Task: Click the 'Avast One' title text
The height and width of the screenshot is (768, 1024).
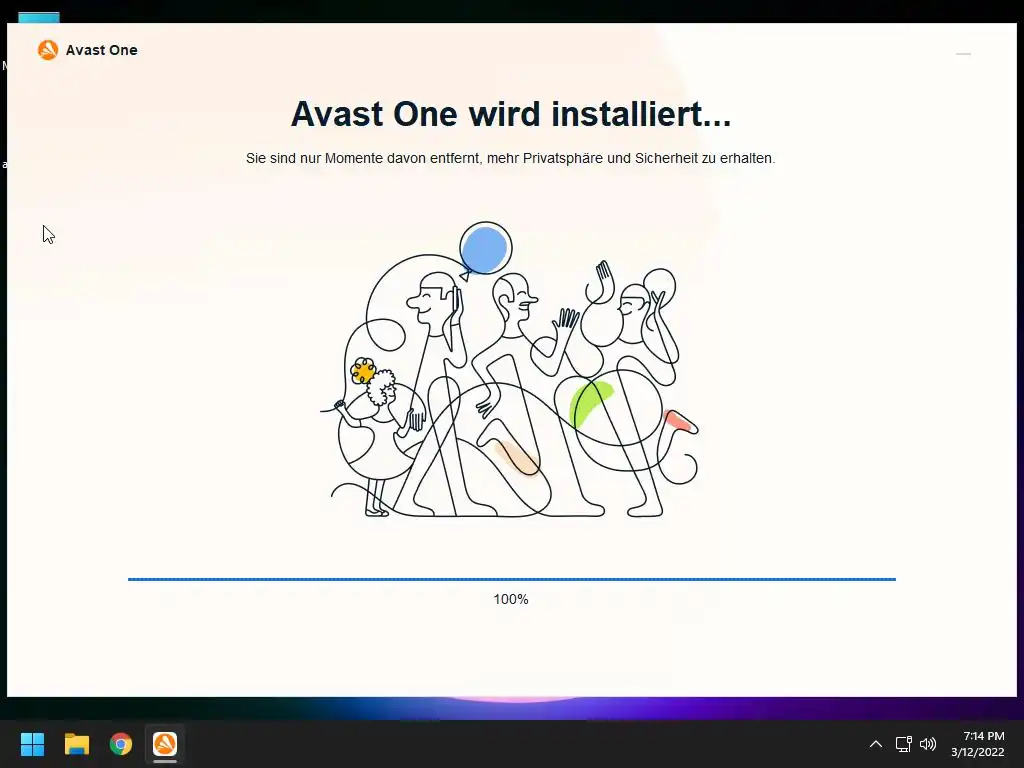Action: click(102, 50)
